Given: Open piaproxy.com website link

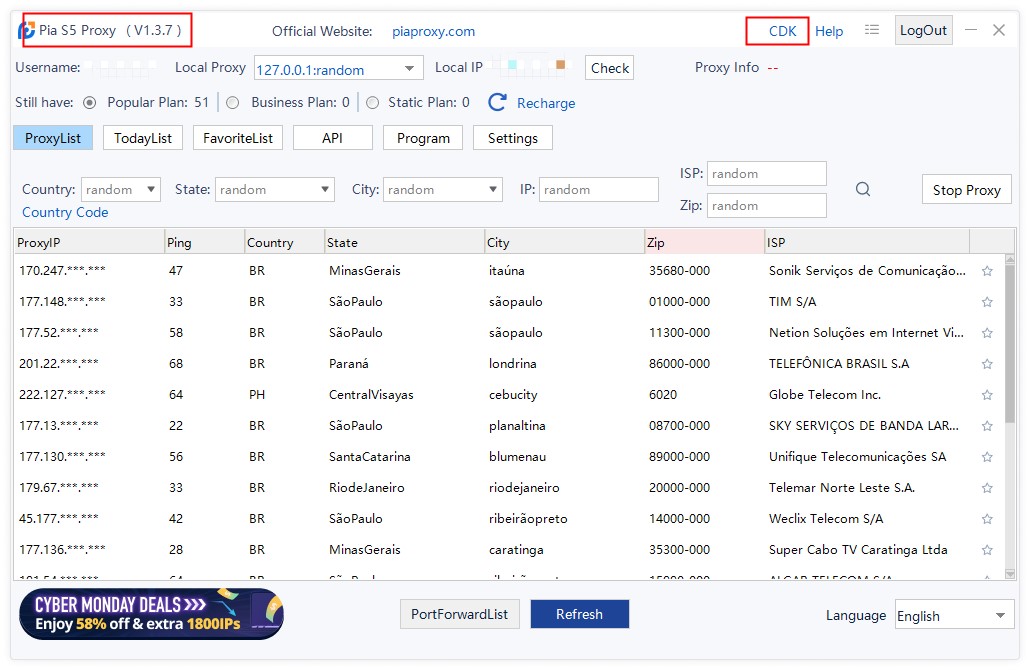Looking at the screenshot, I should point(434,31).
